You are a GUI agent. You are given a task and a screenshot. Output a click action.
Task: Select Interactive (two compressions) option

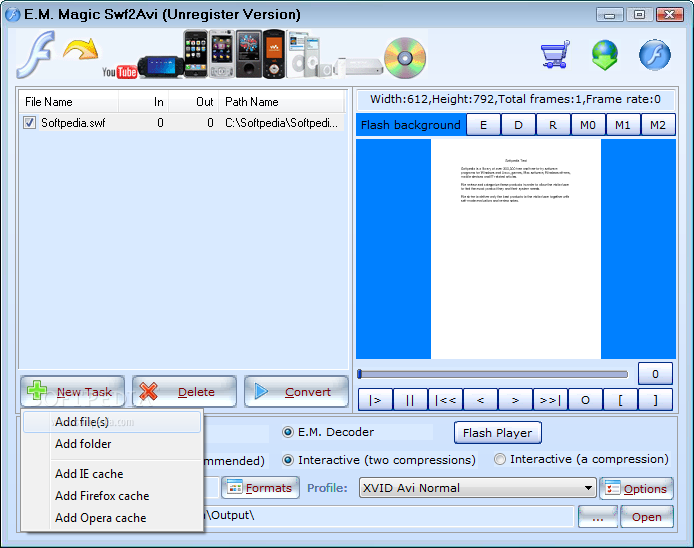pos(288,460)
